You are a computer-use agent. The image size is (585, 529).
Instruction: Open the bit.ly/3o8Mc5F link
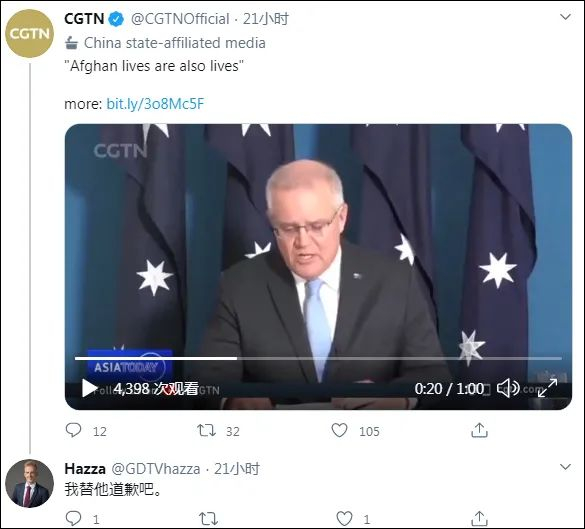coord(155,104)
